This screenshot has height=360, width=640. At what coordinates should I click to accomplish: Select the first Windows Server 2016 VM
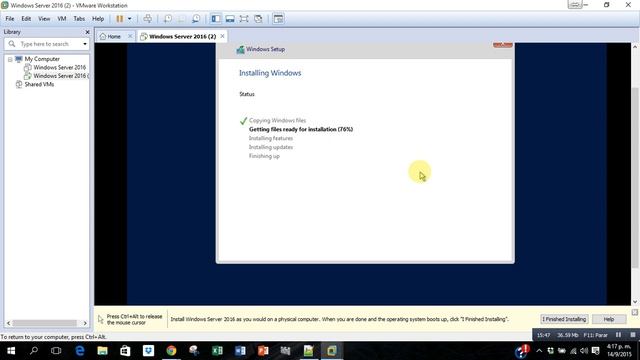(x=59, y=67)
